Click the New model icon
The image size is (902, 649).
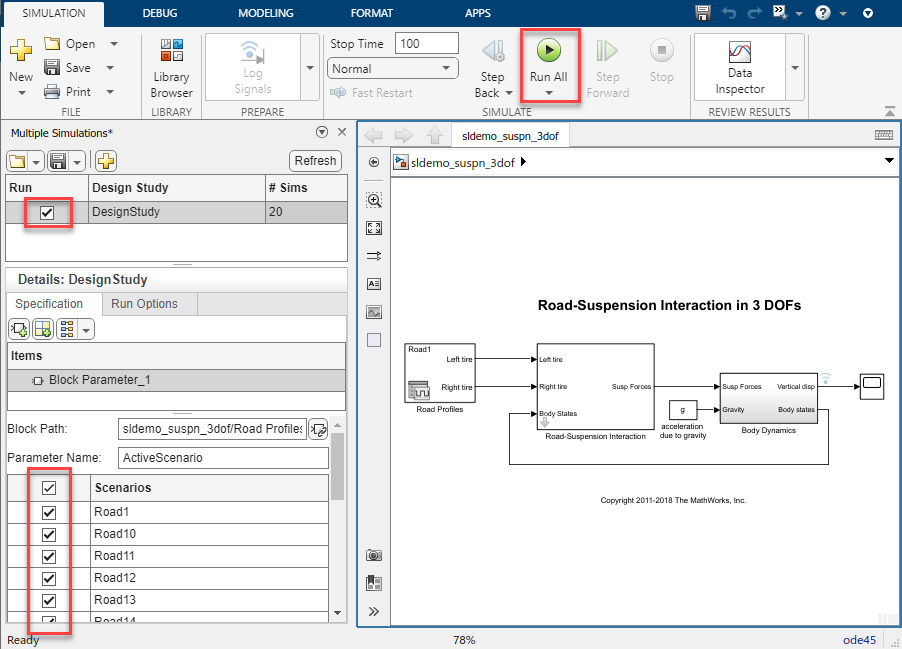pos(21,51)
